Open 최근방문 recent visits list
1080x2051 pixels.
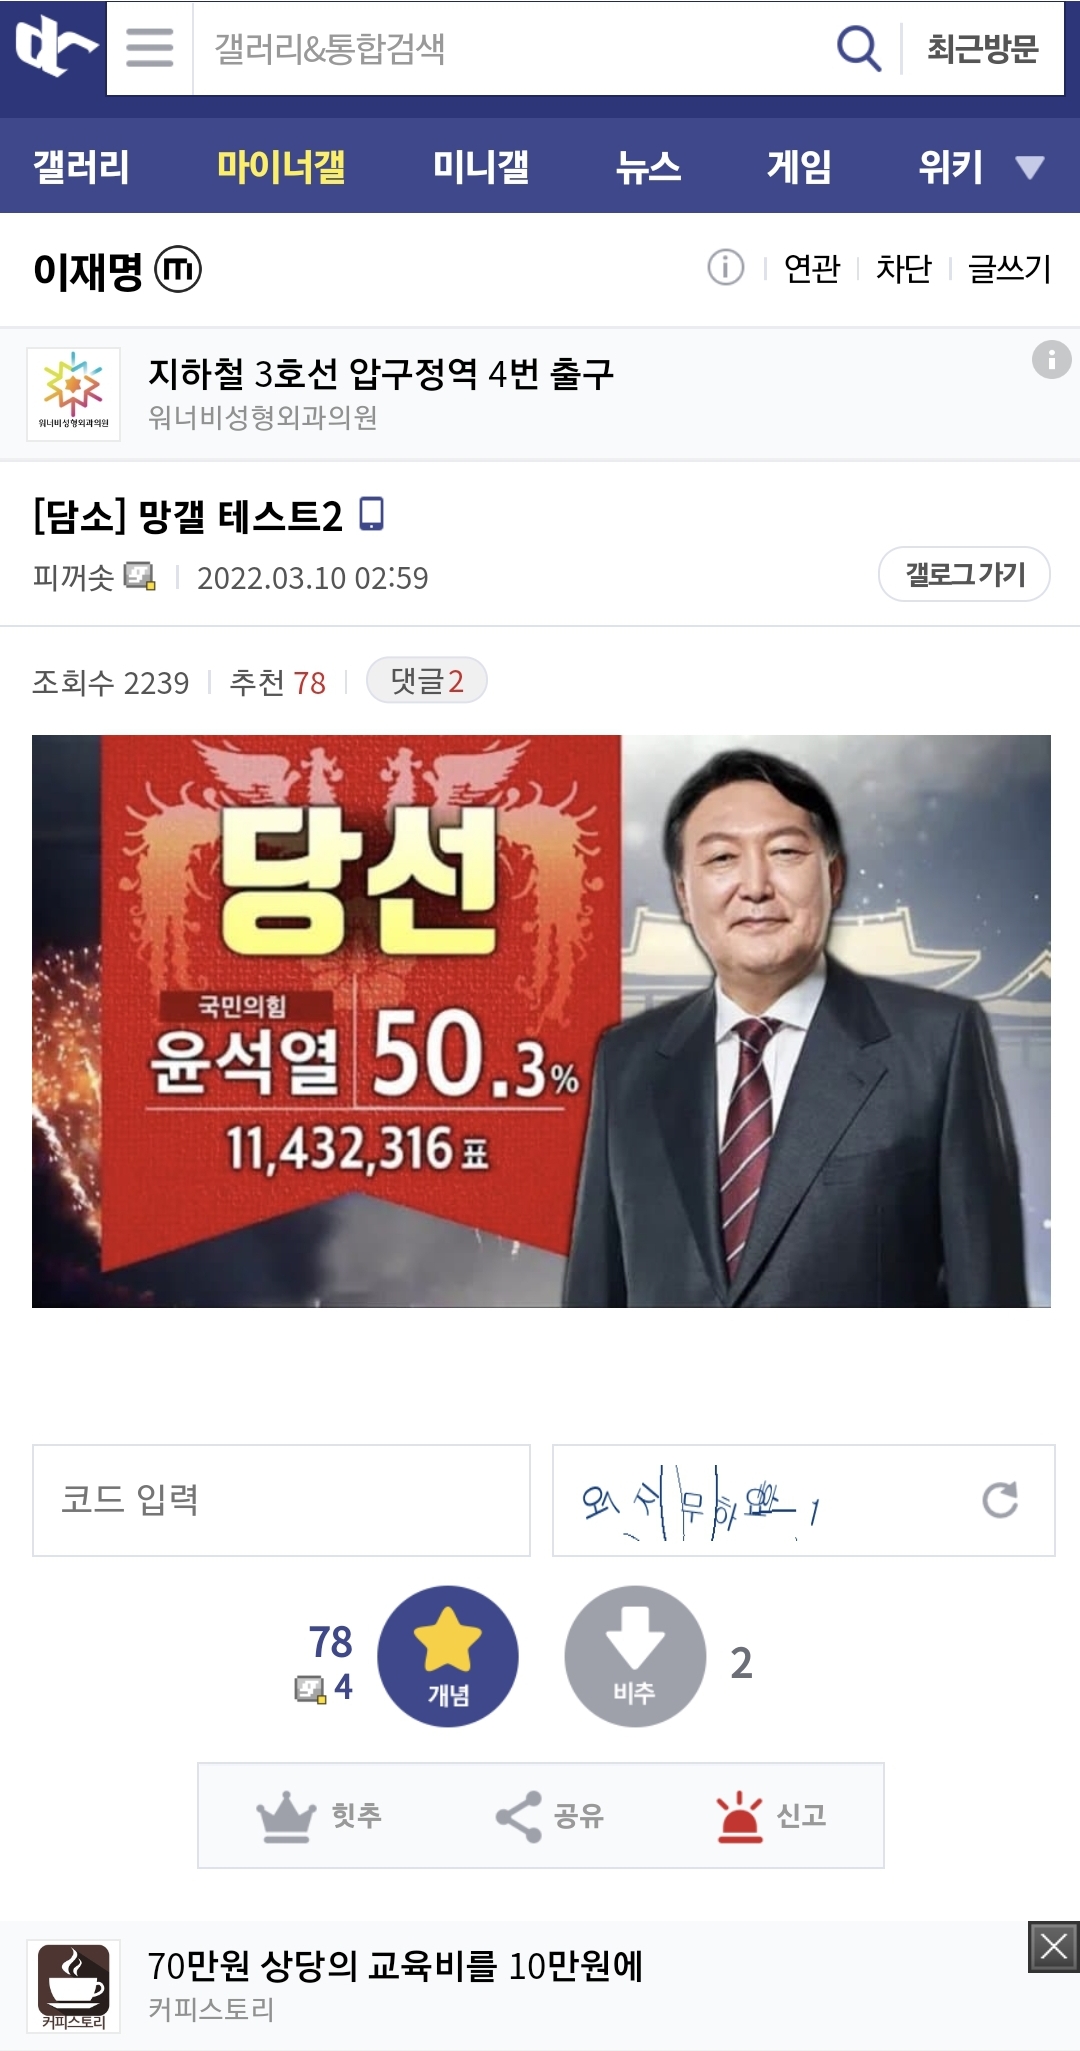tap(982, 48)
